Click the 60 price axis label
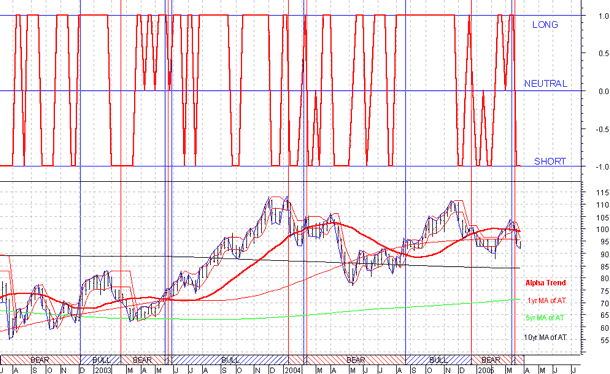 (605, 328)
